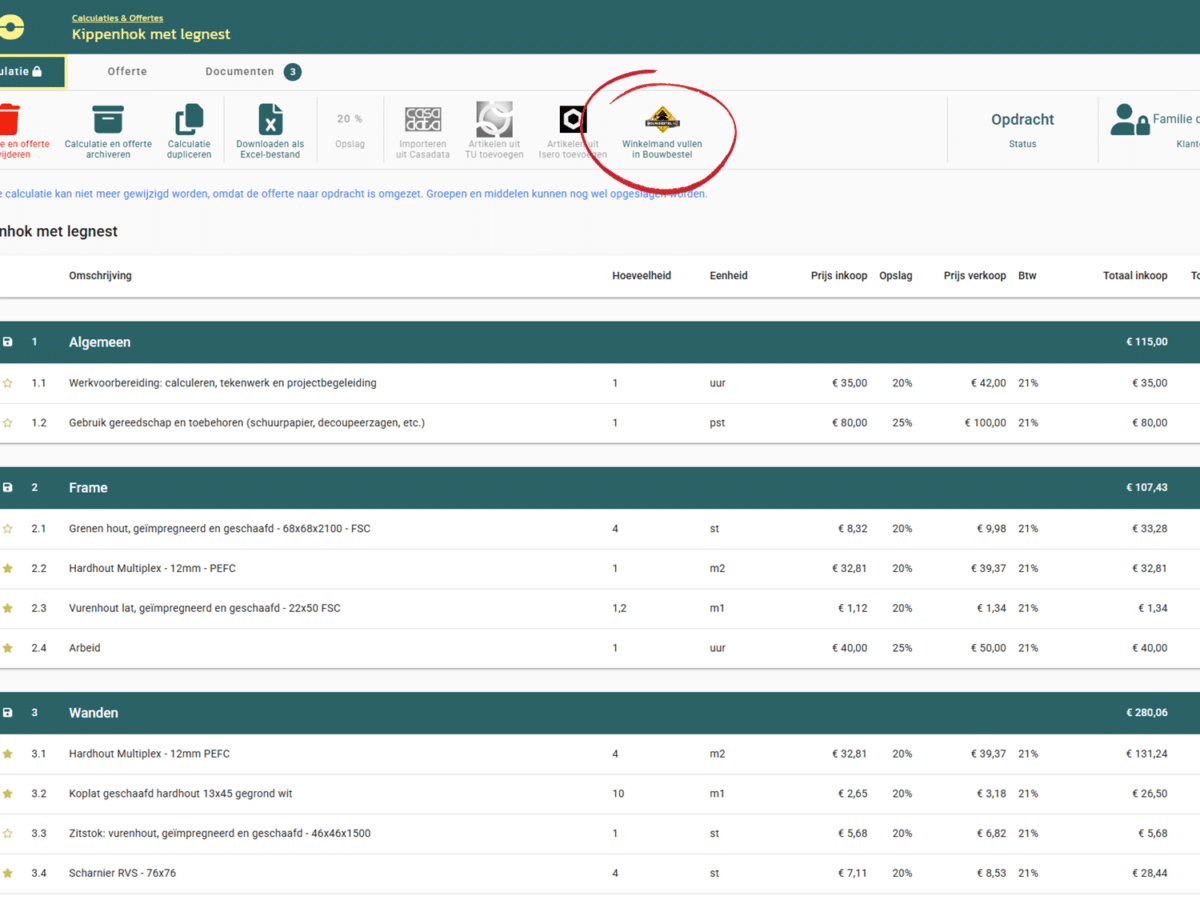Click the Prijs verkoop column header
Image resolution: width=1200 pixels, height=900 pixels.
click(975, 276)
